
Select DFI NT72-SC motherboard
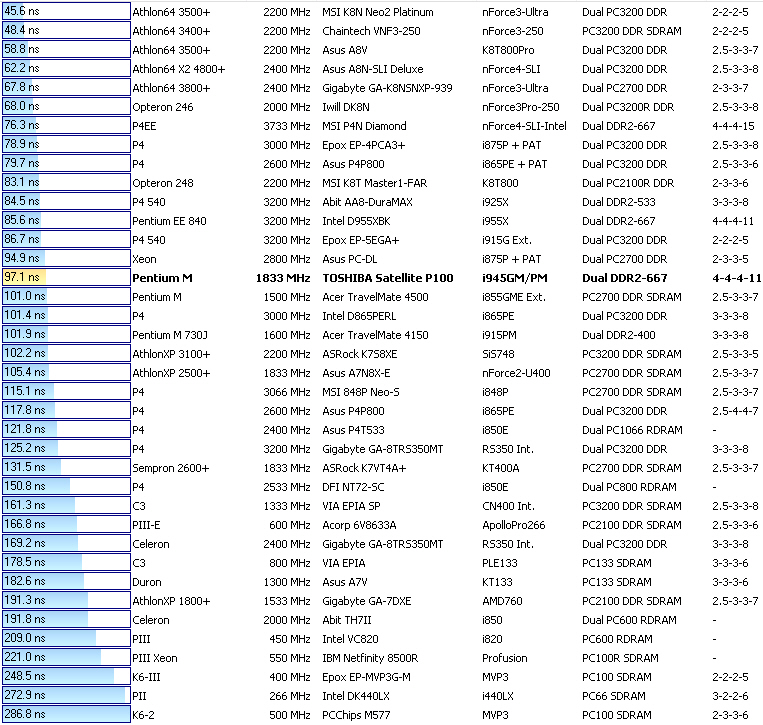[x=353, y=487]
